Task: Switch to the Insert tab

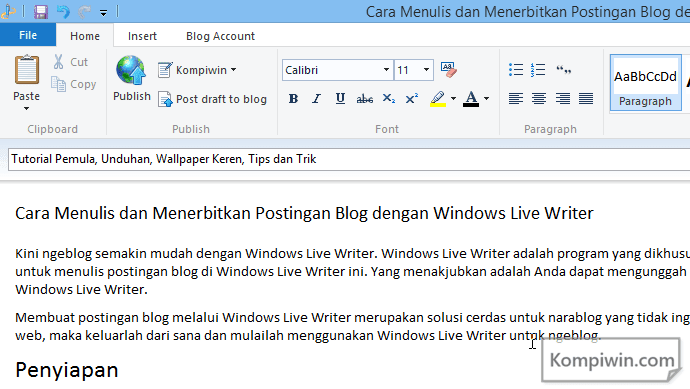Action: (142, 36)
